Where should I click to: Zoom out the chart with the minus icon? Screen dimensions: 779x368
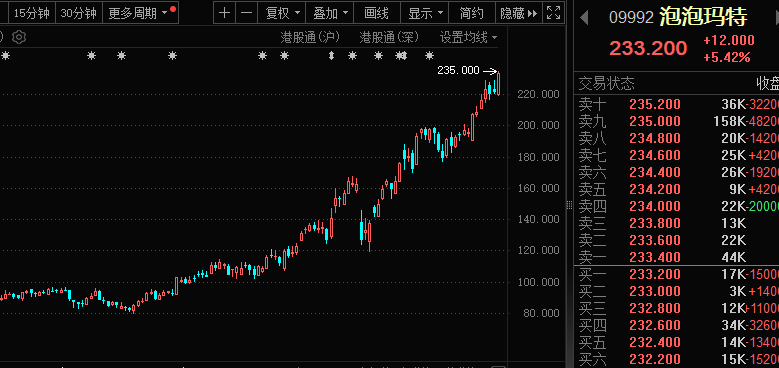[x=247, y=13]
